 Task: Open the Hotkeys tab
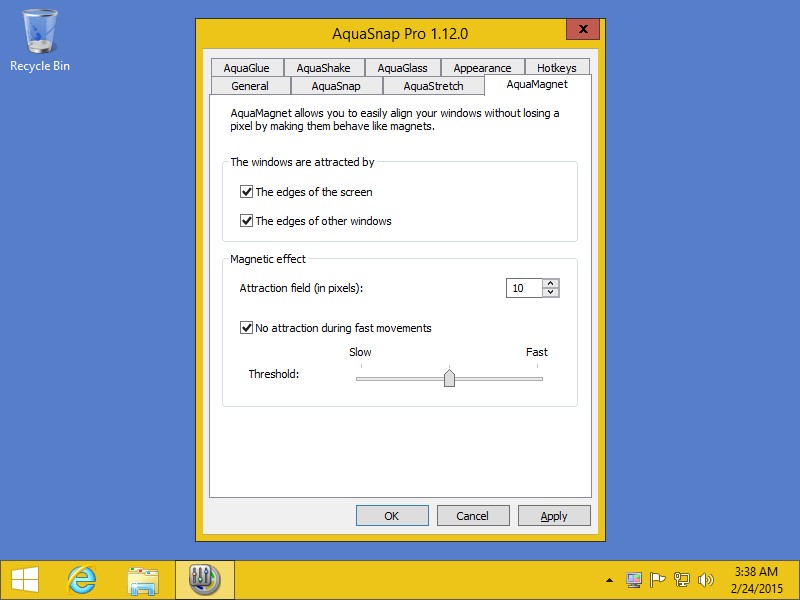557,68
